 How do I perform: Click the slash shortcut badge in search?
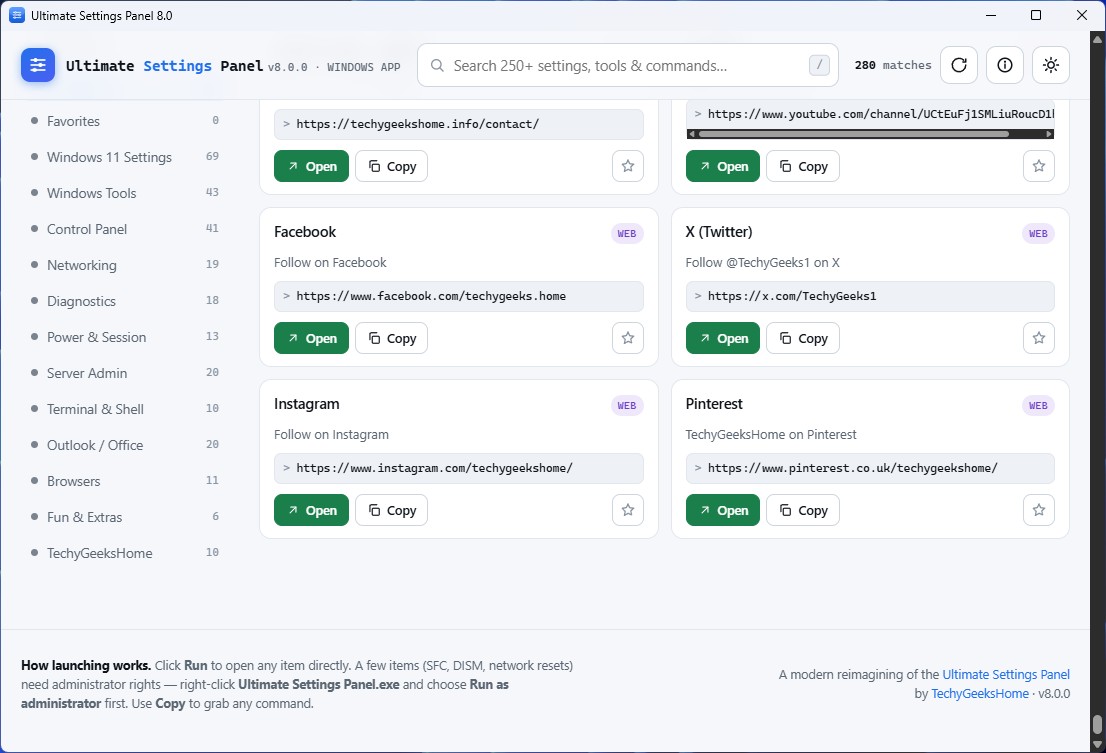[819, 65]
